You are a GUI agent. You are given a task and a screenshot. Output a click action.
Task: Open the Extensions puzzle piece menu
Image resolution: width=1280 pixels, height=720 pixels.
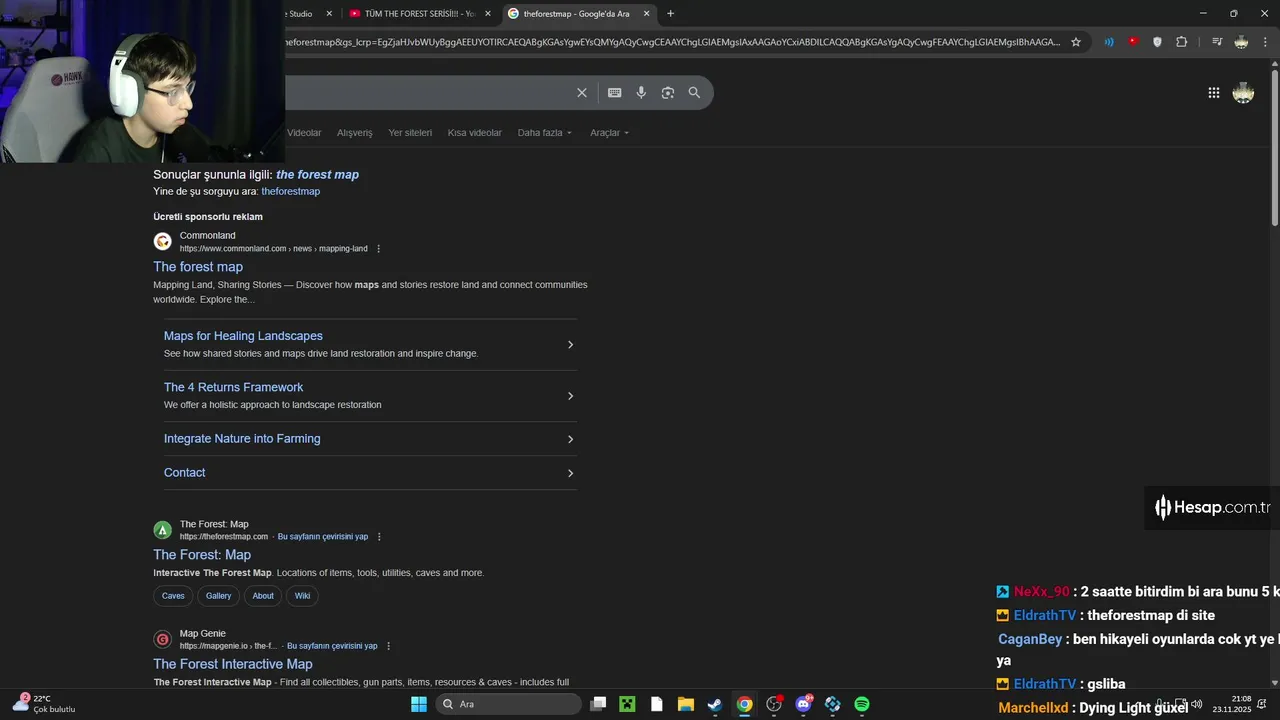click(x=1181, y=42)
